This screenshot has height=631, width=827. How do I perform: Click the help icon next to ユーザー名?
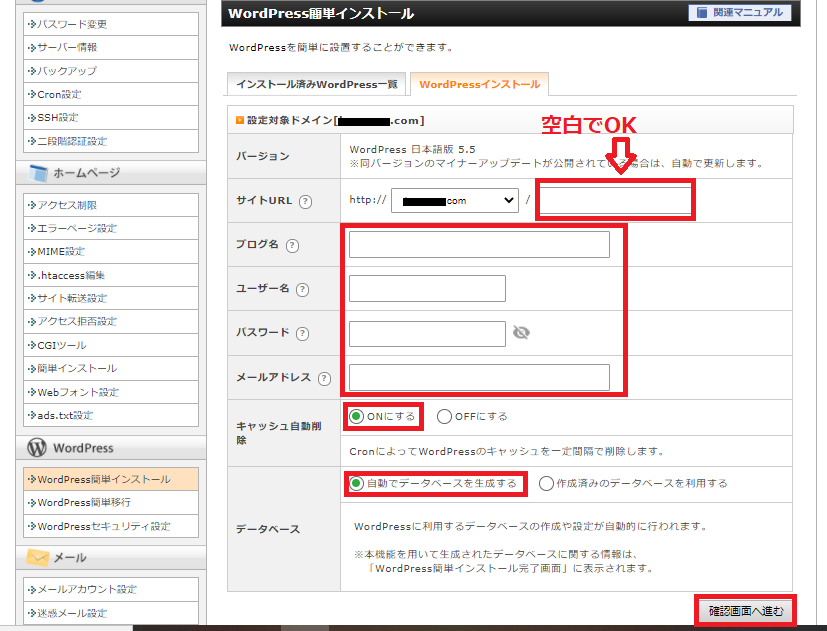tap(302, 290)
